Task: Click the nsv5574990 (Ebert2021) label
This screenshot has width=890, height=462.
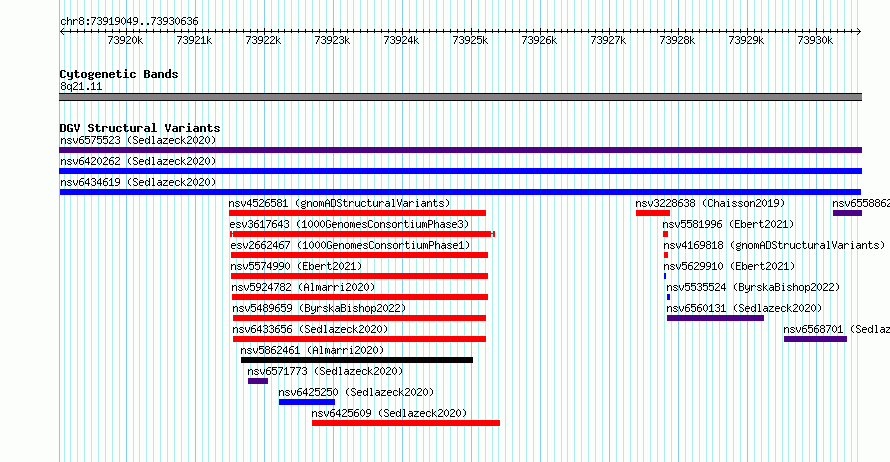Action: coord(296,266)
